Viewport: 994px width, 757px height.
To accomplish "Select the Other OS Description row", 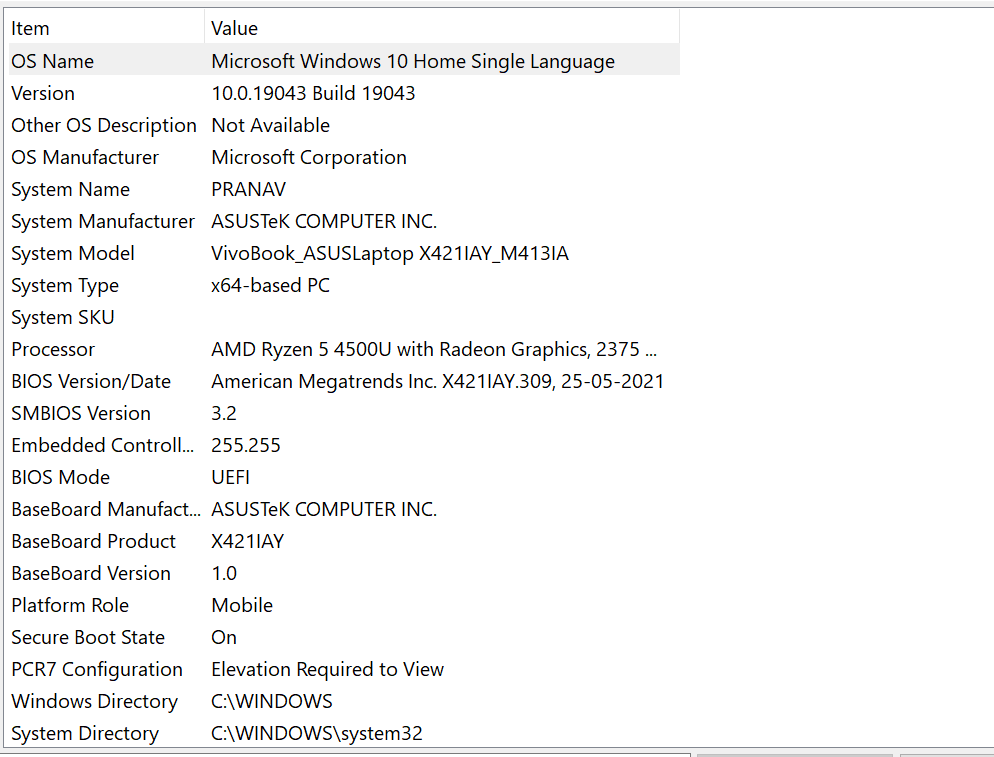I will tap(104, 125).
